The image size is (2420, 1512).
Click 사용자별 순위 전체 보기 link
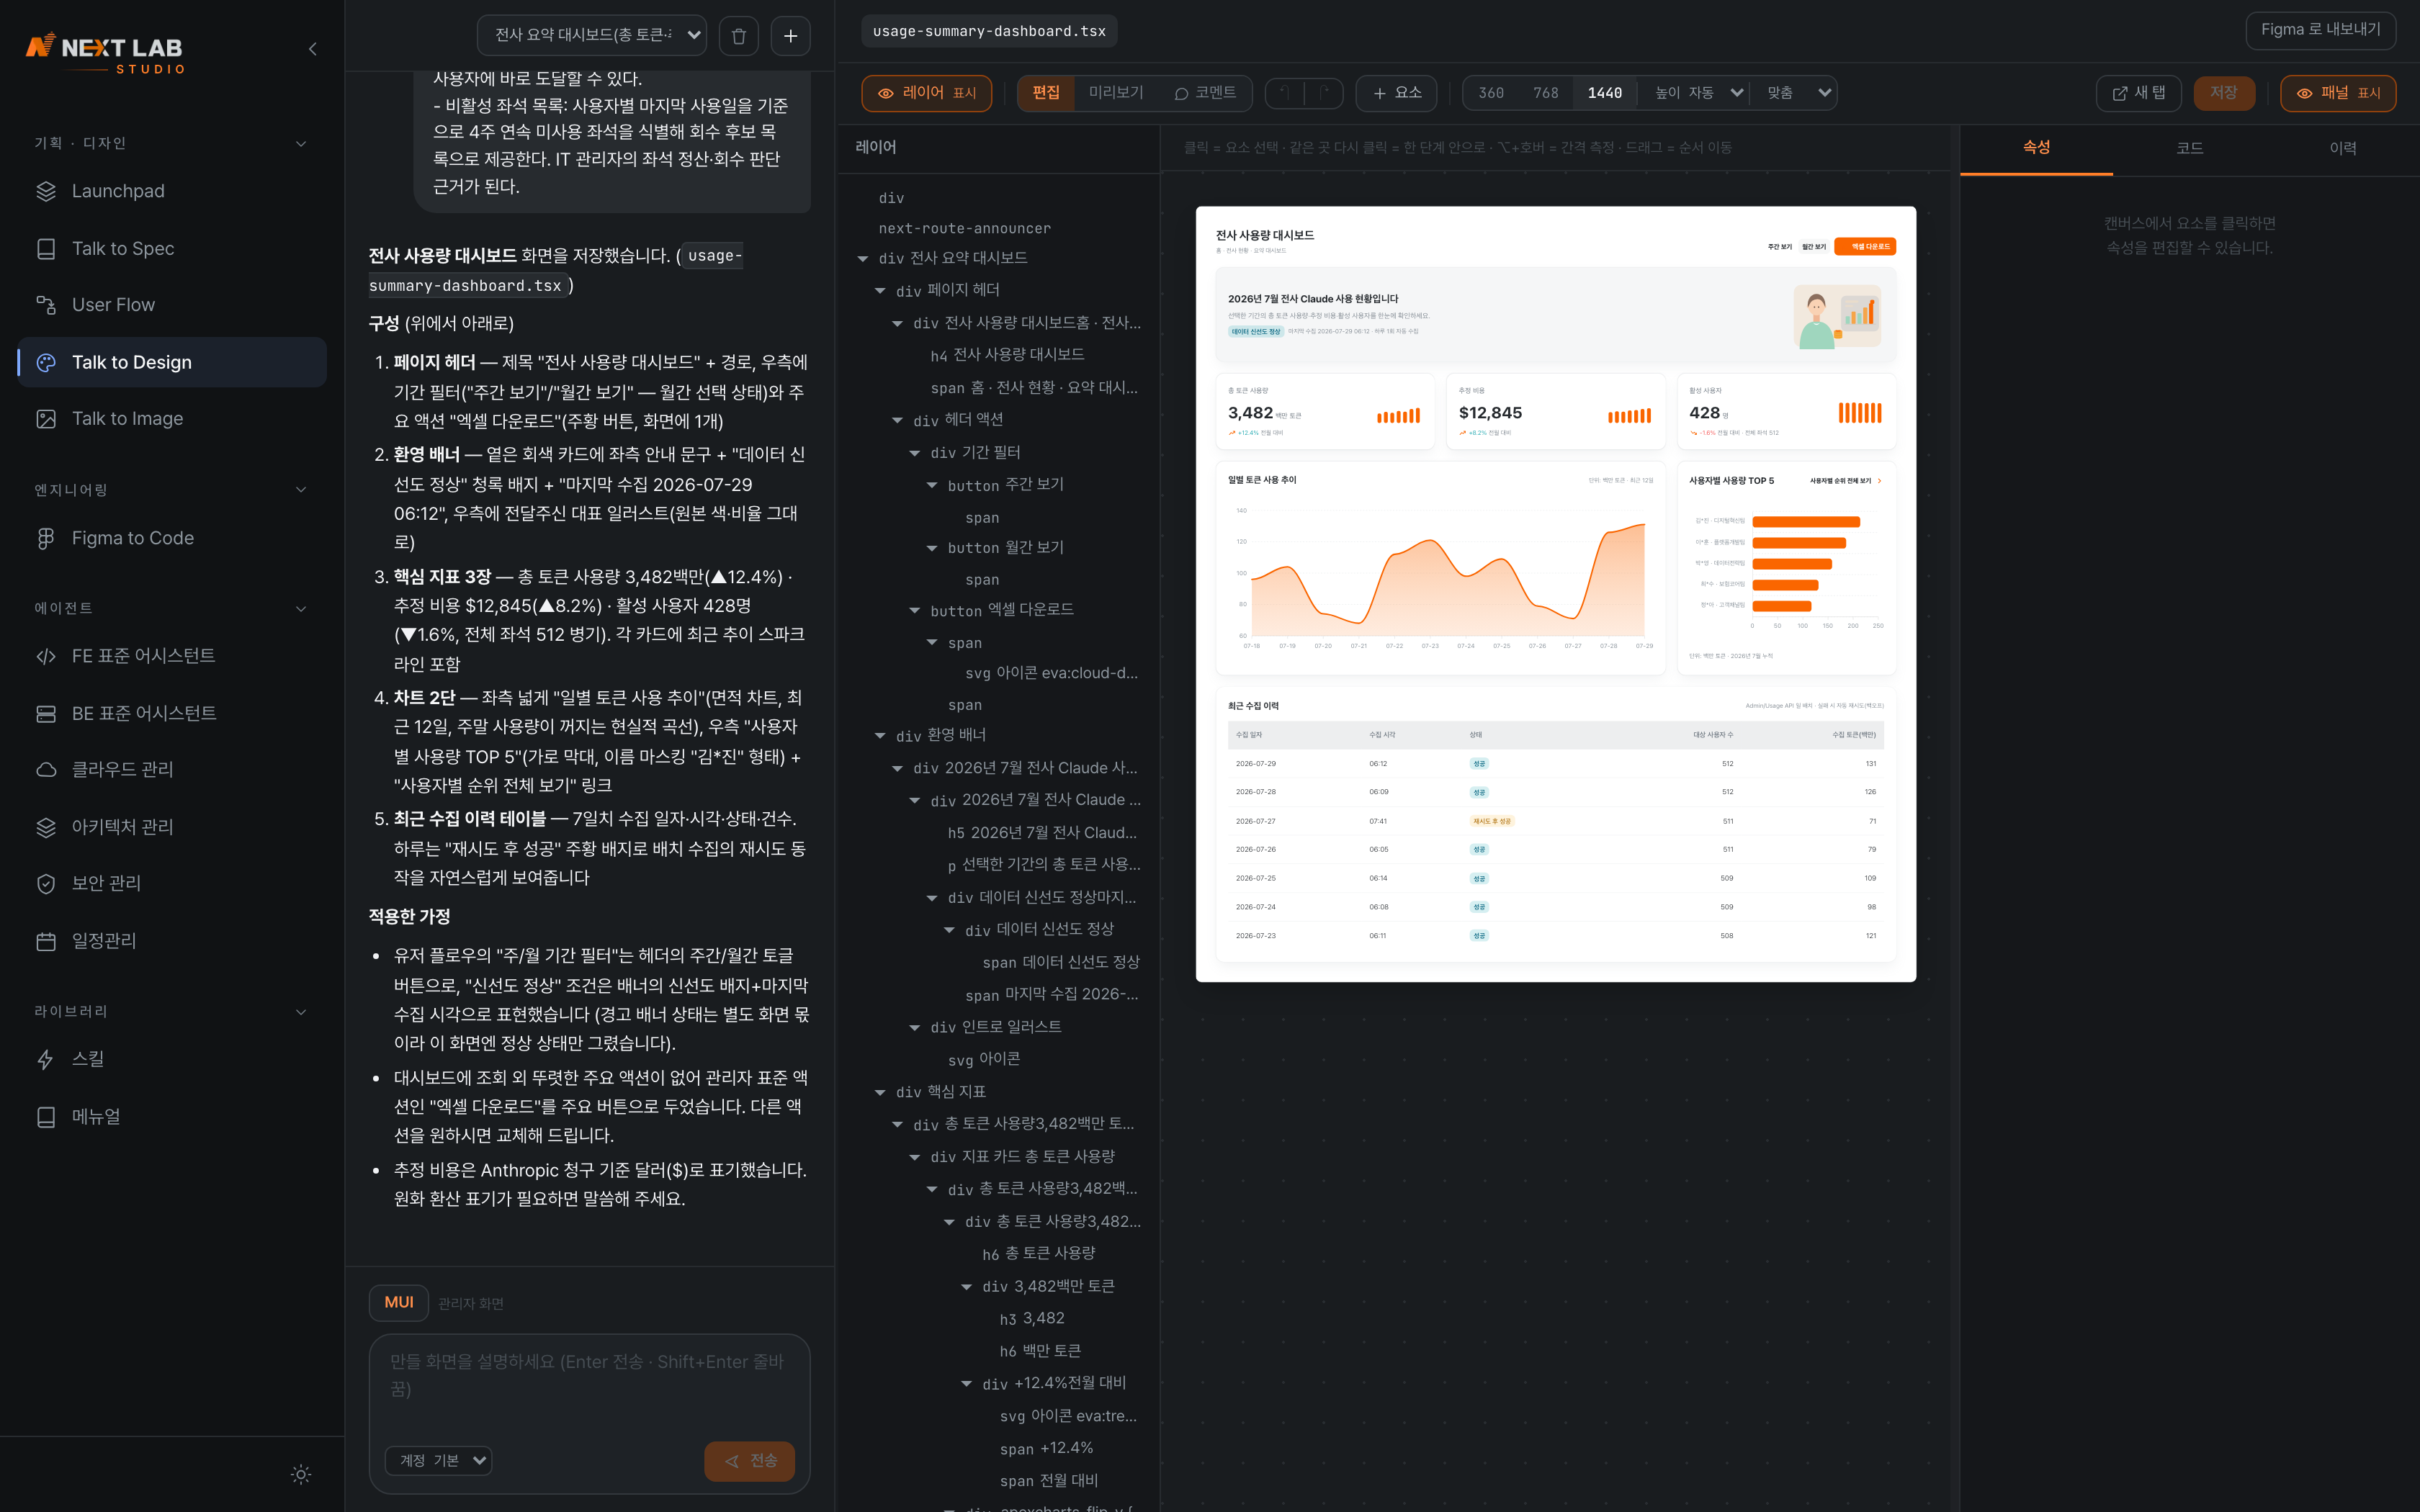[x=1846, y=481]
